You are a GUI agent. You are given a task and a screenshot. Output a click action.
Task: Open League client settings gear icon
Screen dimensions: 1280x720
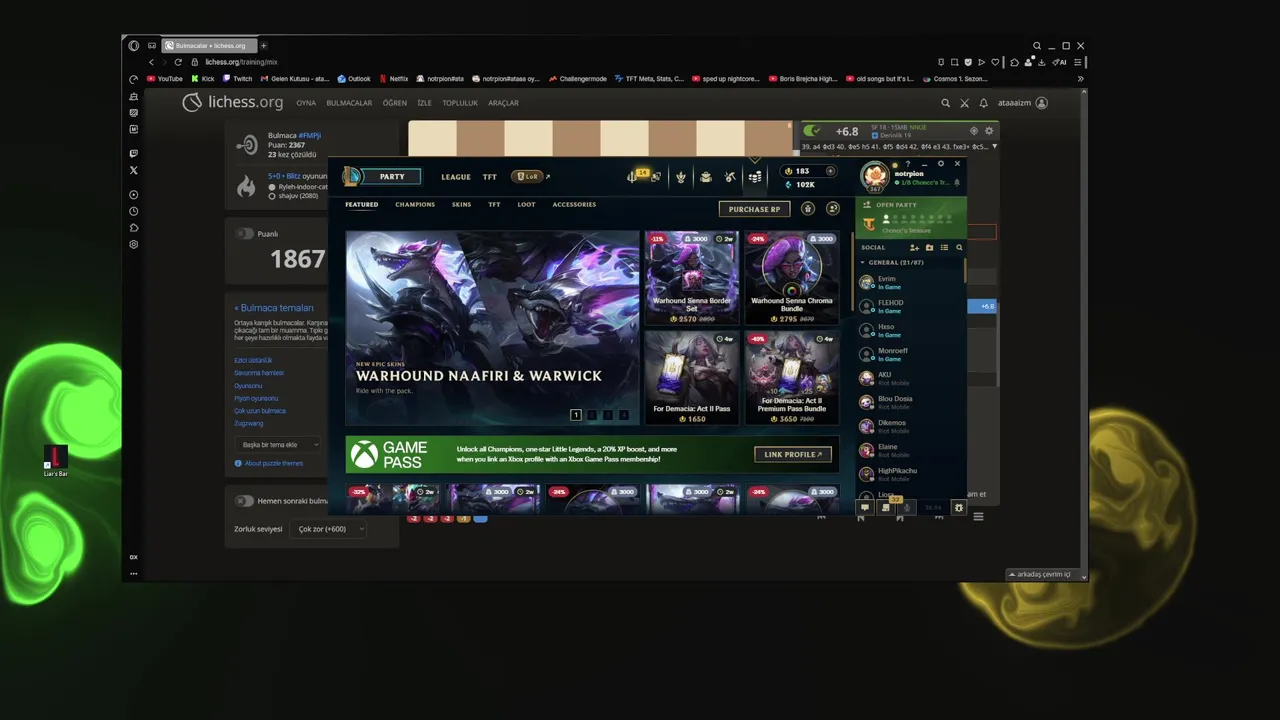point(941,163)
